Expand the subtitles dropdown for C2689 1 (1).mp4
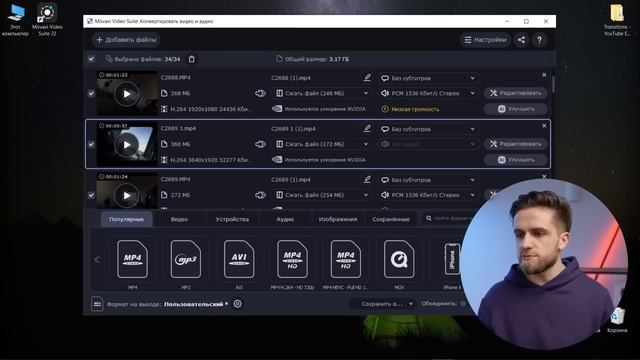The height and width of the screenshot is (360, 640). pos(428,129)
